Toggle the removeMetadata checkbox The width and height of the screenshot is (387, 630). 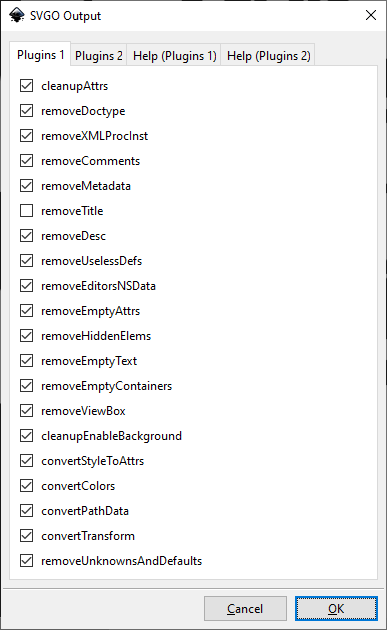point(27,186)
